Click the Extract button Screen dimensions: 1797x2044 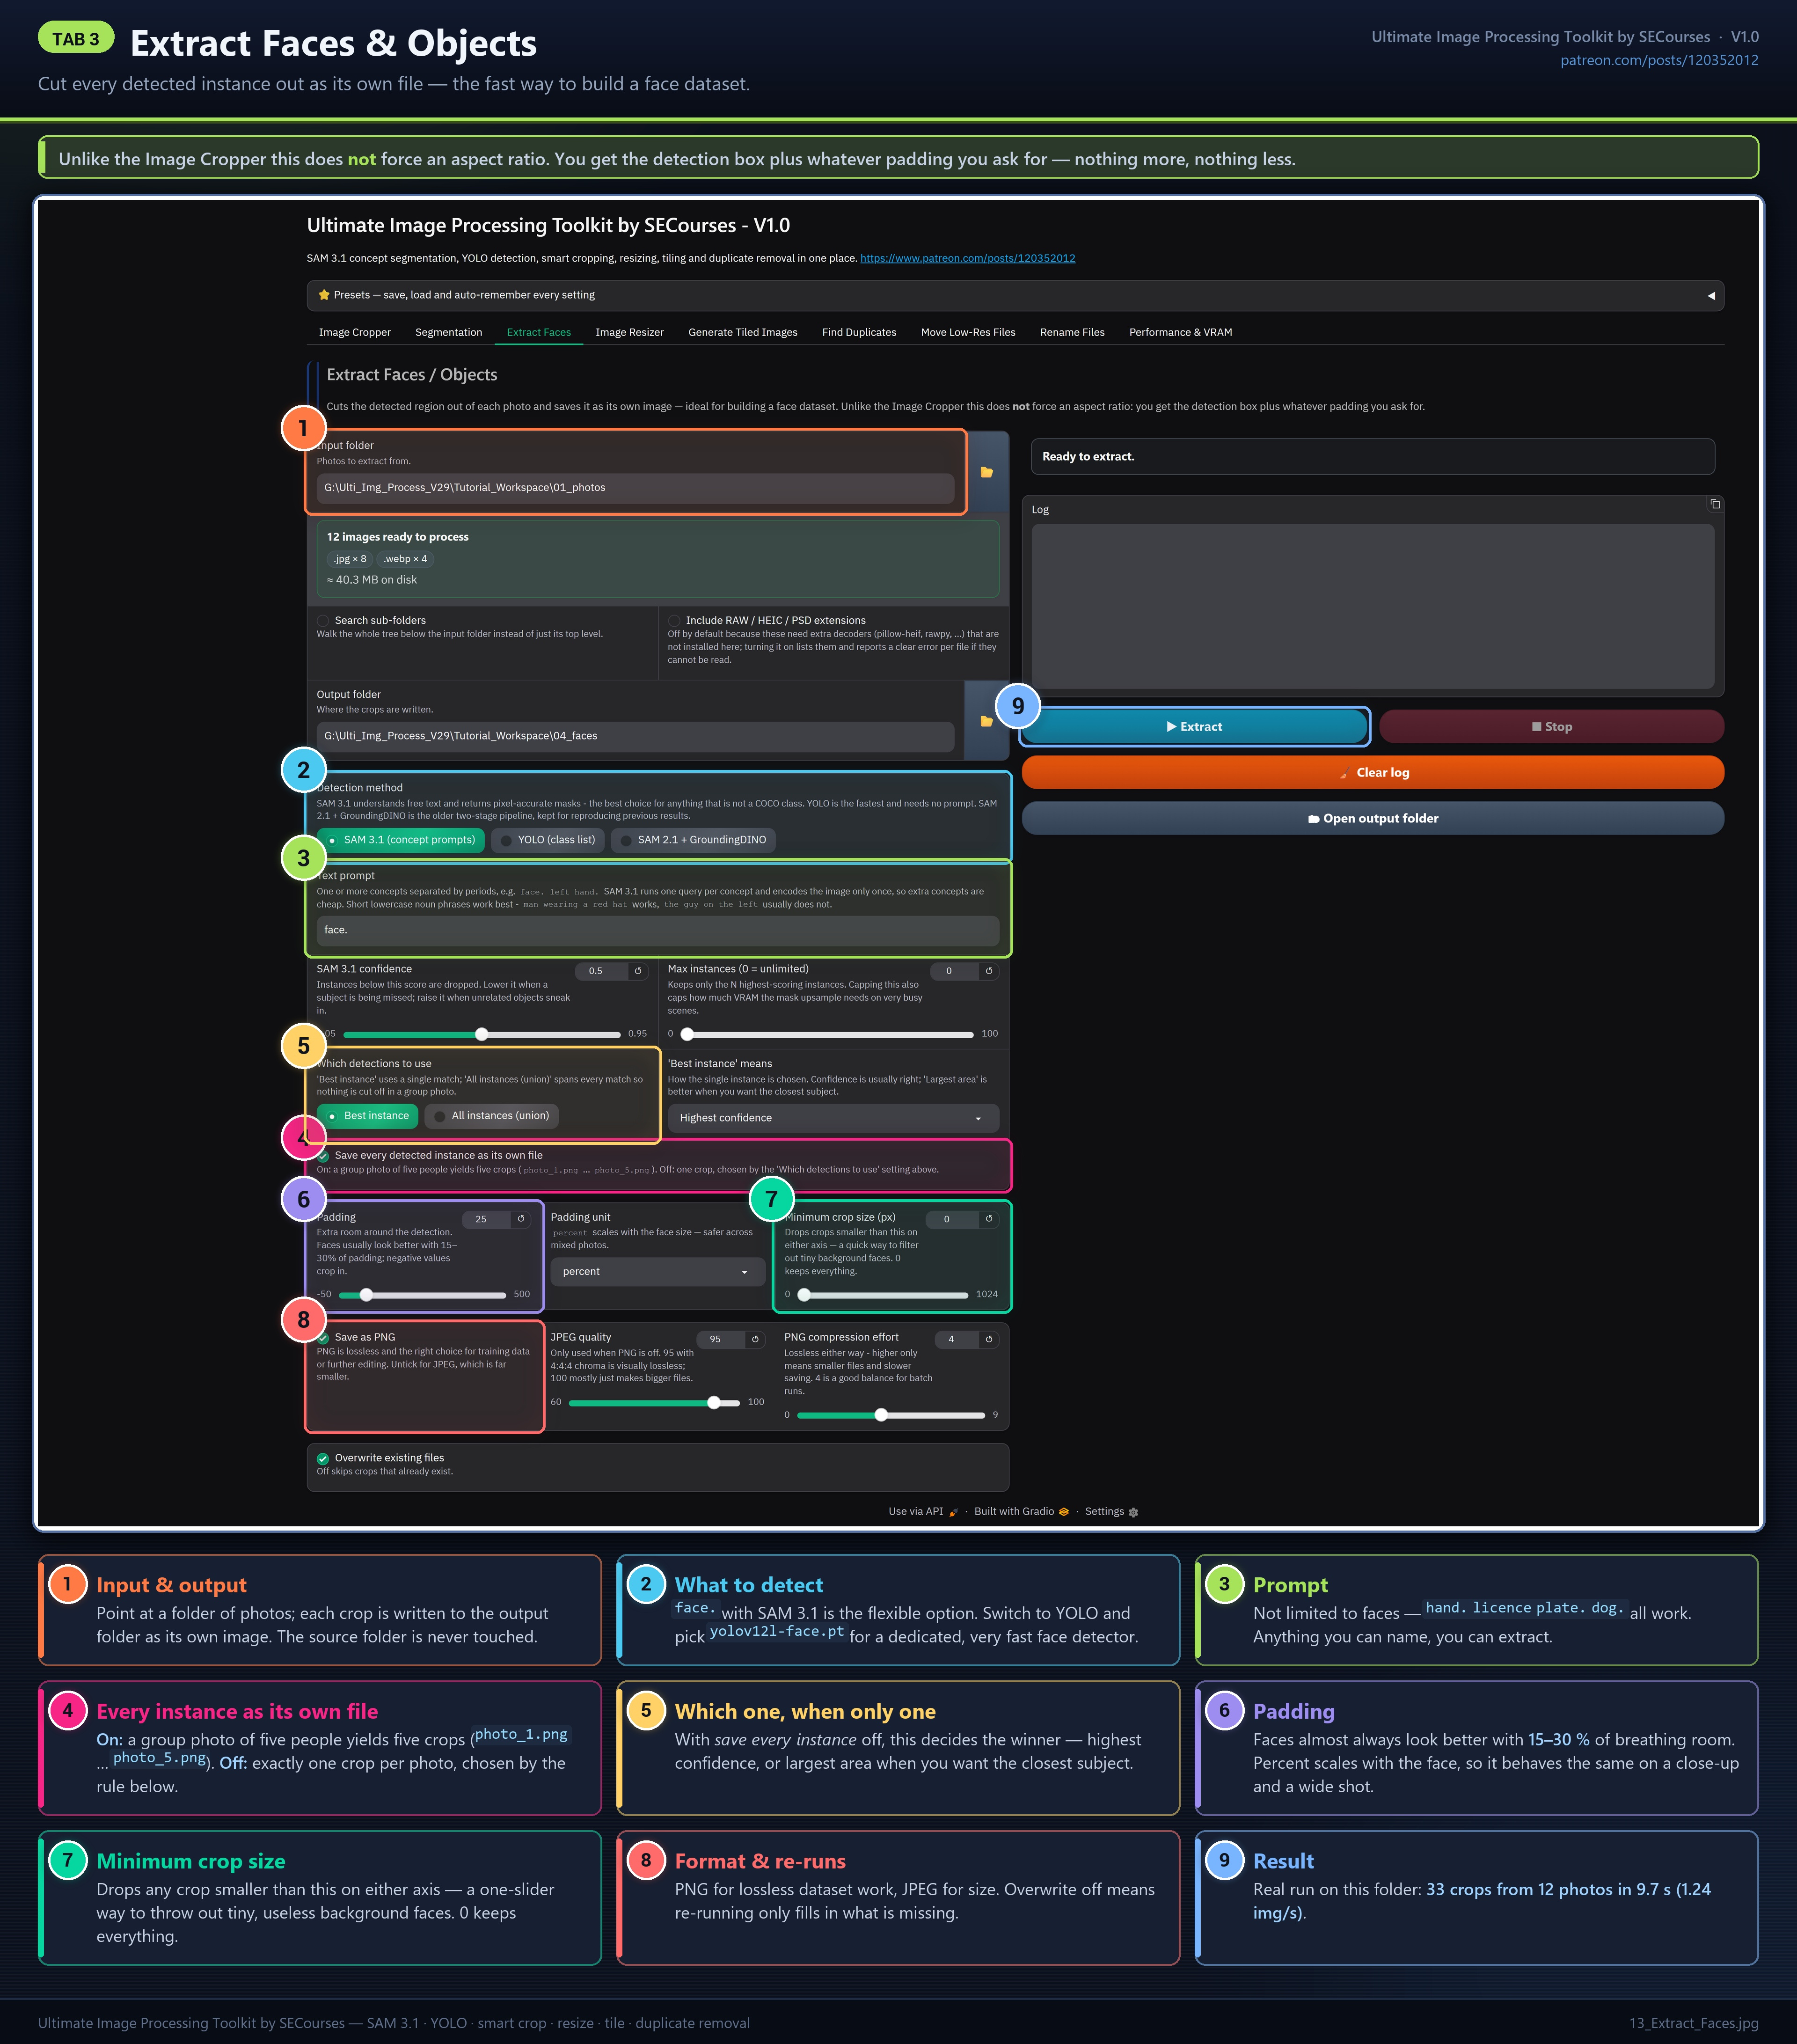[1194, 727]
